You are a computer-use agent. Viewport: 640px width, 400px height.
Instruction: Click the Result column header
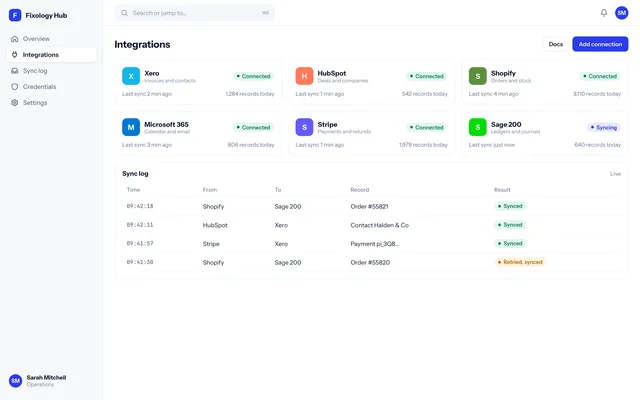(x=502, y=190)
